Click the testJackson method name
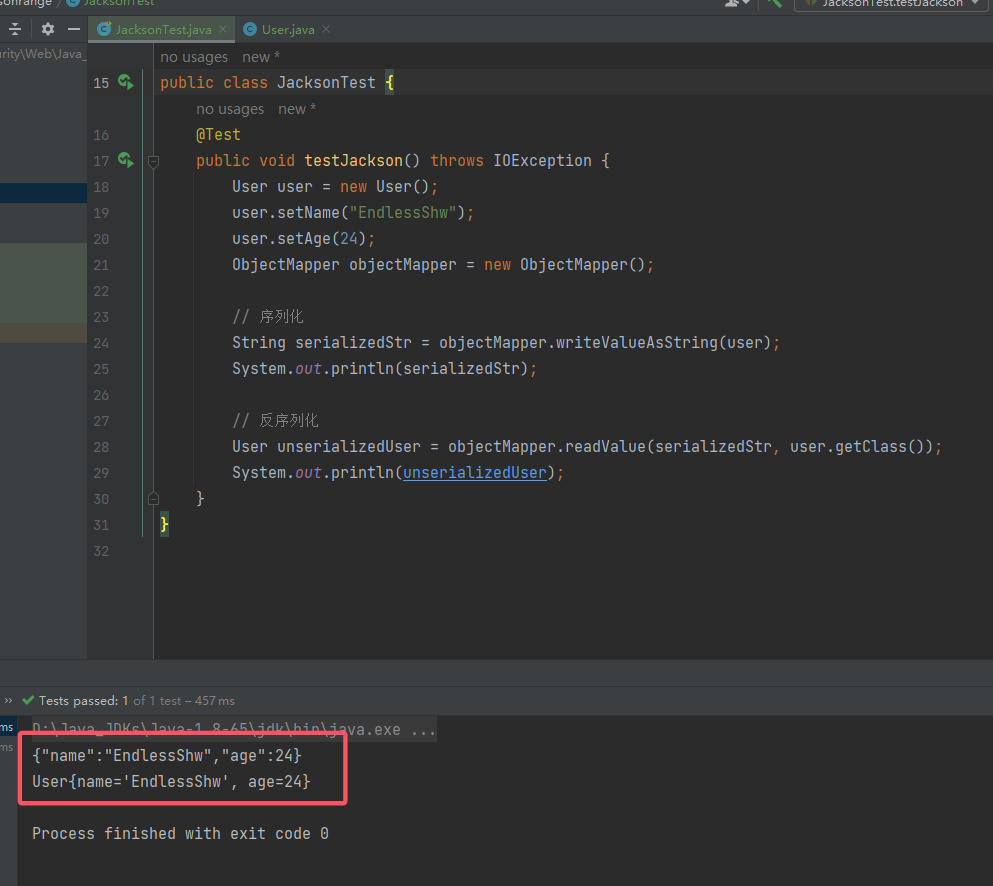Image resolution: width=993 pixels, height=886 pixels. coord(353,161)
